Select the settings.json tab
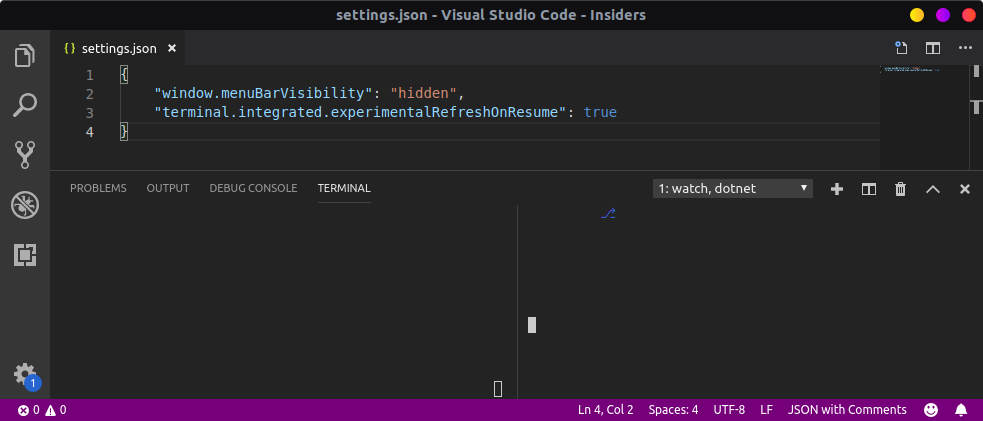This screenshot has height=421, width=983. [x=118, y=48]
